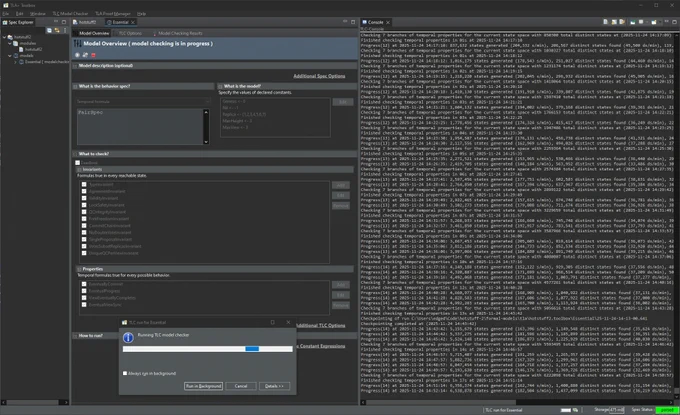Image resolution: width=680 pixels, height=415 pixels.
Task: Click inside the behavior spec formula text field
Action: tap(140, 126)
